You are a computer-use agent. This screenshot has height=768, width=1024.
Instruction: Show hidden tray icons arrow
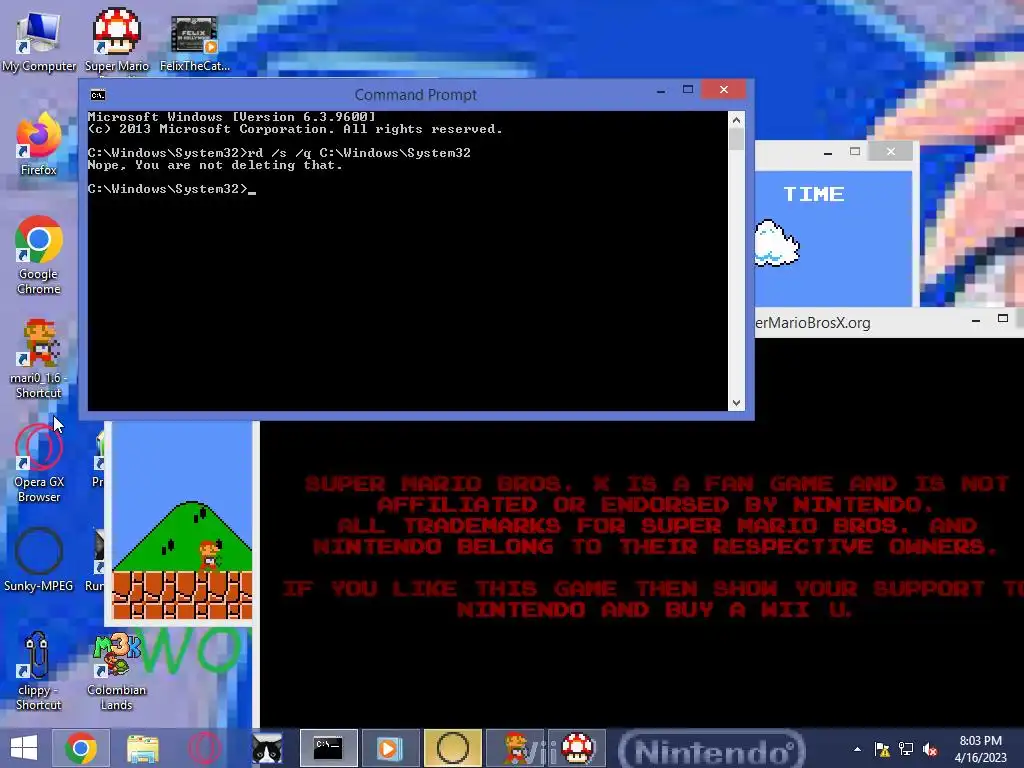[x=857, y=749]
